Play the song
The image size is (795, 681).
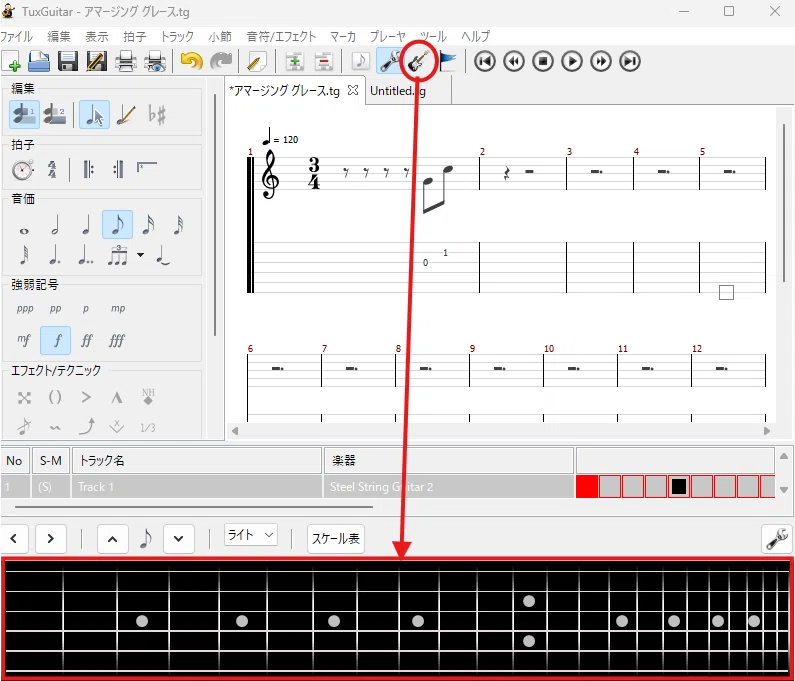coord(572,61)
